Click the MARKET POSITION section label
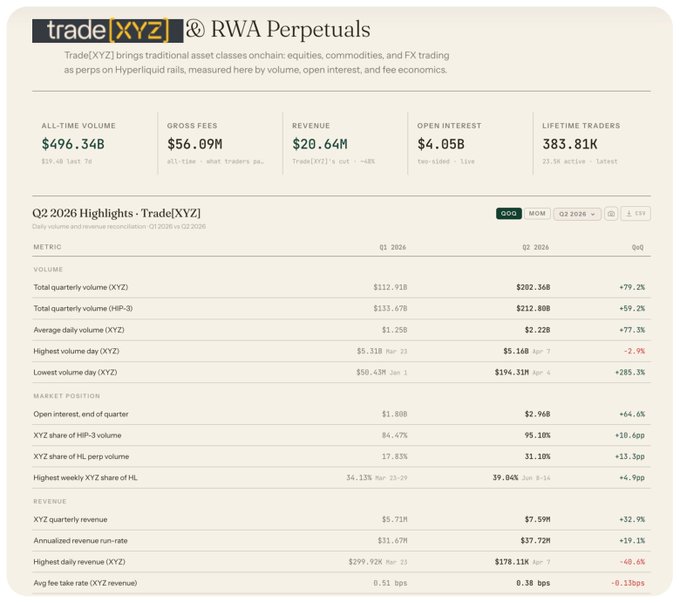The image size is (680, 603). (x=67, y=396)
